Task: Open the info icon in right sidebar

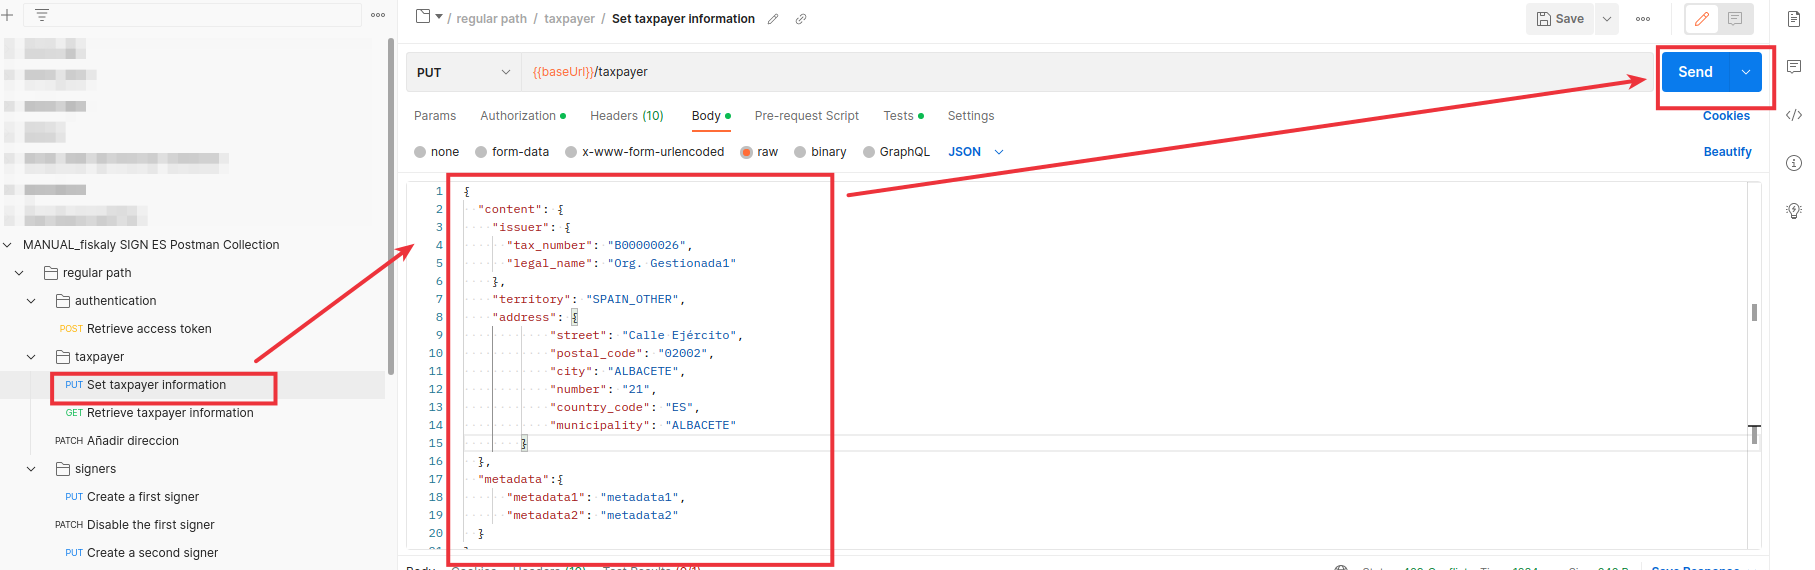Action: click(x=1793, y=163)
